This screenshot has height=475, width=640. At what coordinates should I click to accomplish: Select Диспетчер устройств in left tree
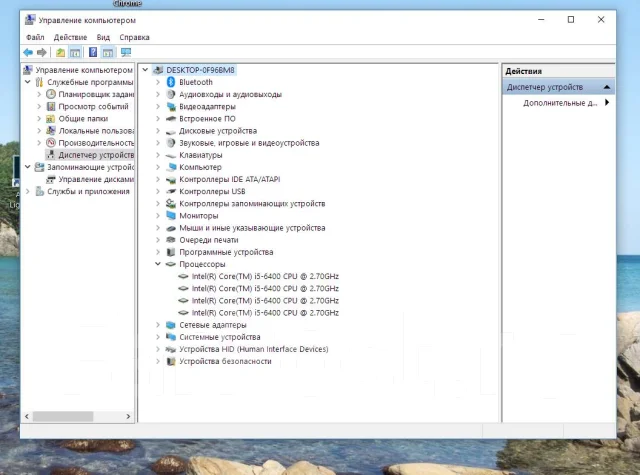tap(96, 155)
